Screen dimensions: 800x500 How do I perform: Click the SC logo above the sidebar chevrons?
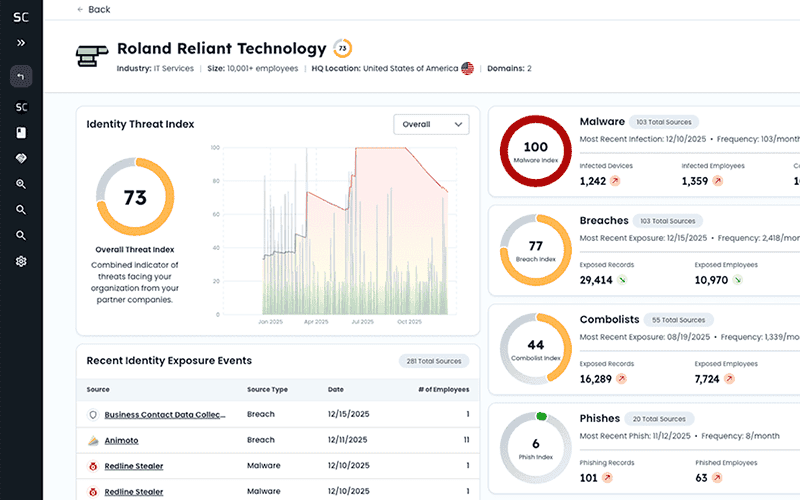click(21, 17)
